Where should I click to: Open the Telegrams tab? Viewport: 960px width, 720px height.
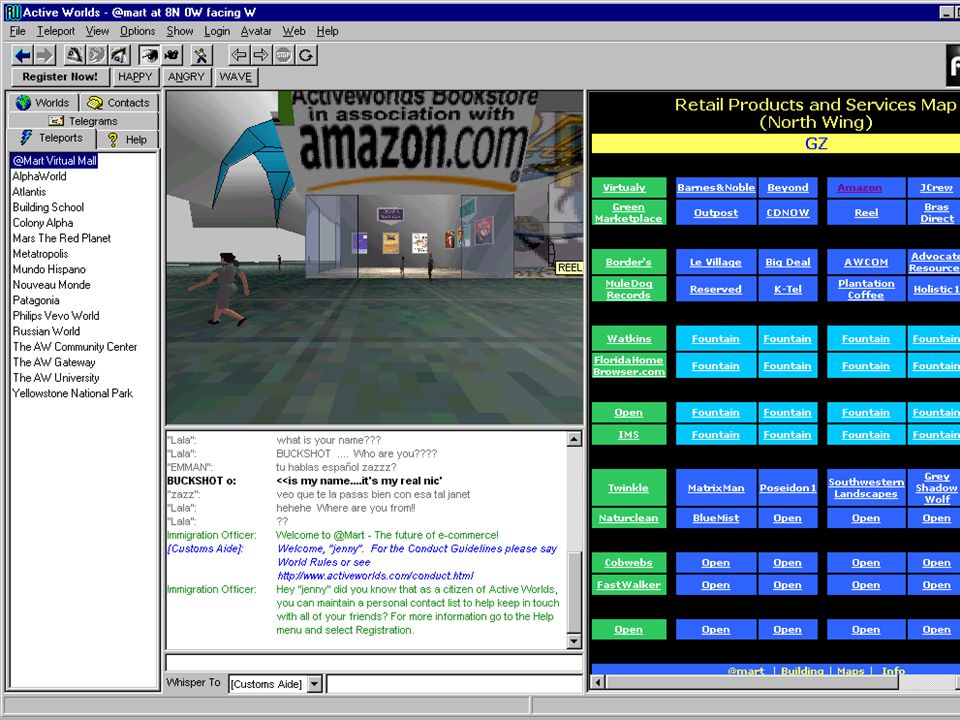83,121
